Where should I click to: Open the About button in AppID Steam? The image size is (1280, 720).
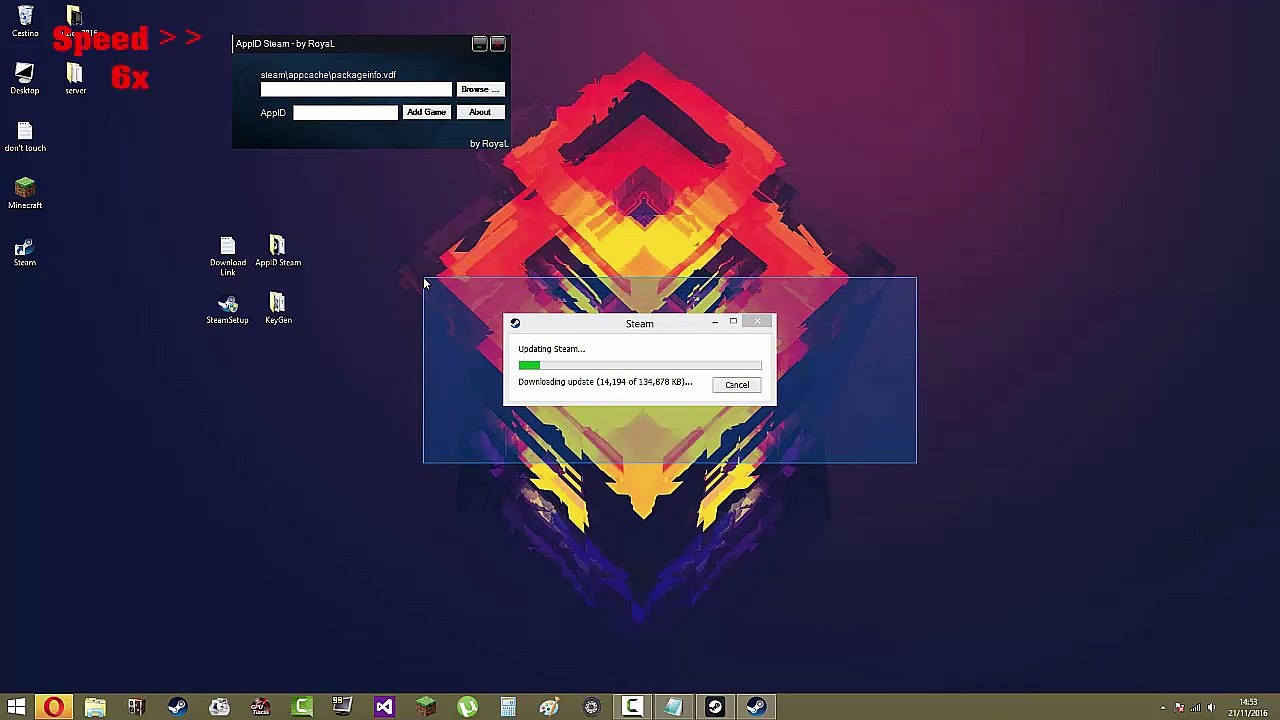pyautogui.click(x=480, y=112)
